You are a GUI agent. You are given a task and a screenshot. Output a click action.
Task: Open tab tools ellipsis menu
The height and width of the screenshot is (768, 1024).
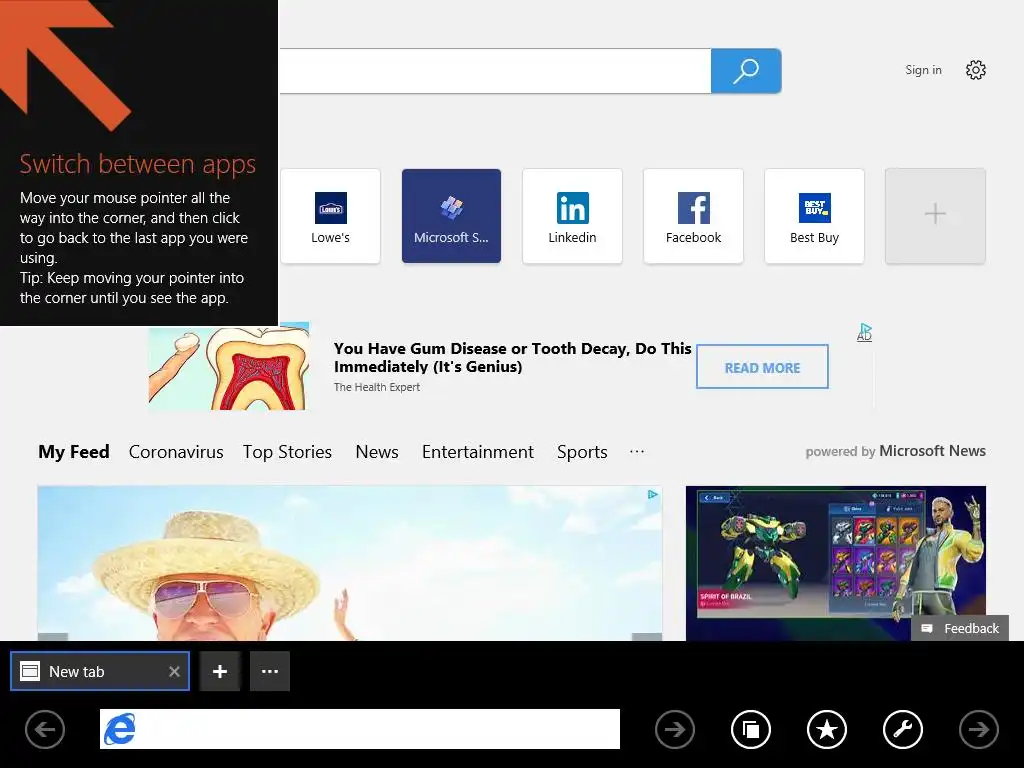(270, 671)
